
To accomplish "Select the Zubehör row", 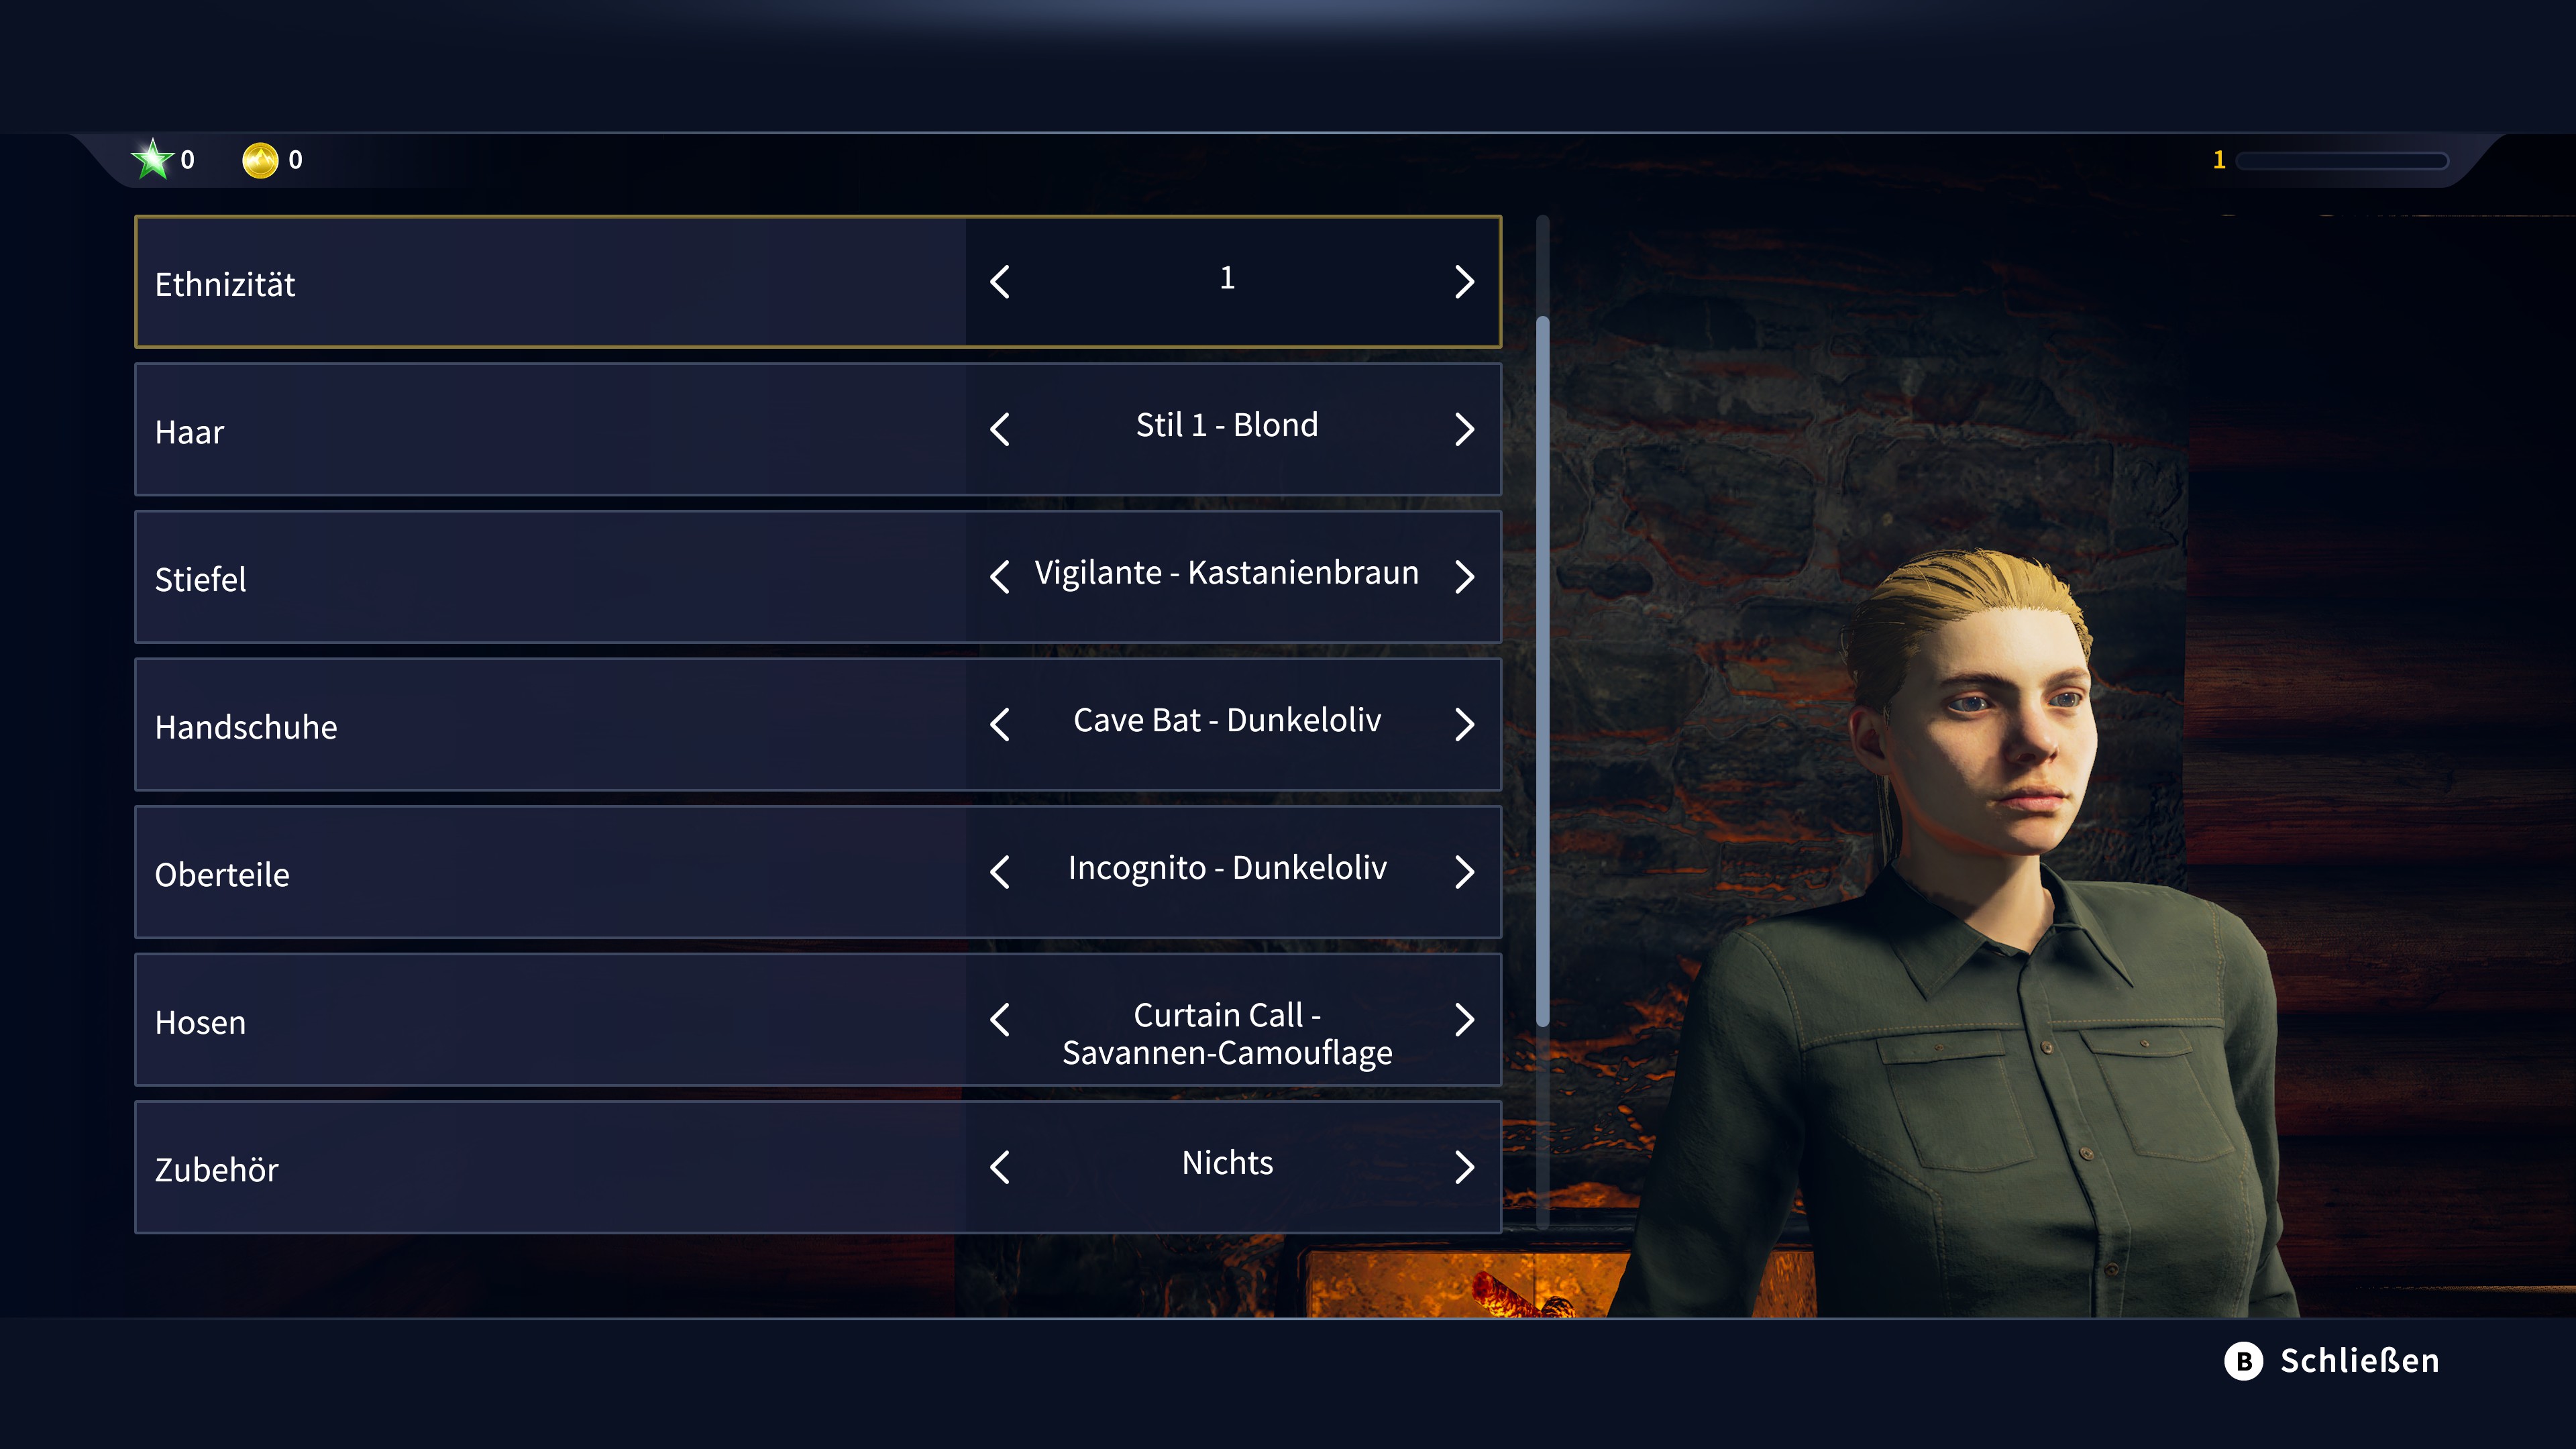I will tap(818, 1167).
